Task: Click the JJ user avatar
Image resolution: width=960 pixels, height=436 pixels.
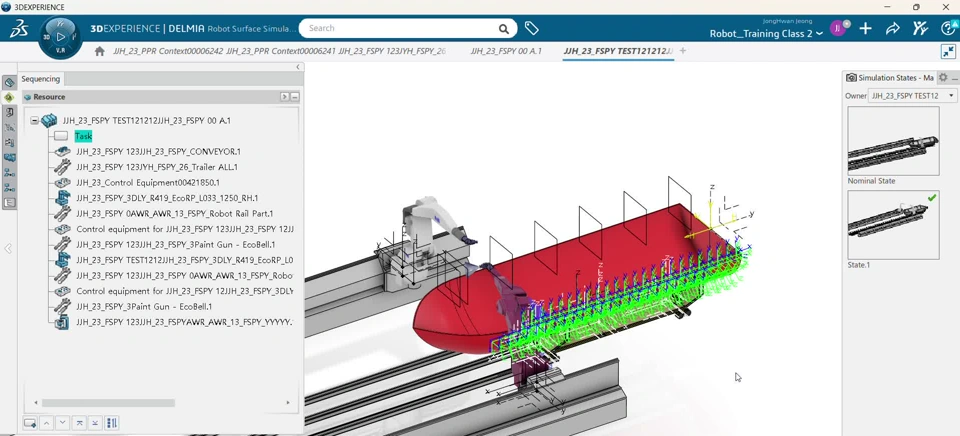Action: [x=838, y=28]
